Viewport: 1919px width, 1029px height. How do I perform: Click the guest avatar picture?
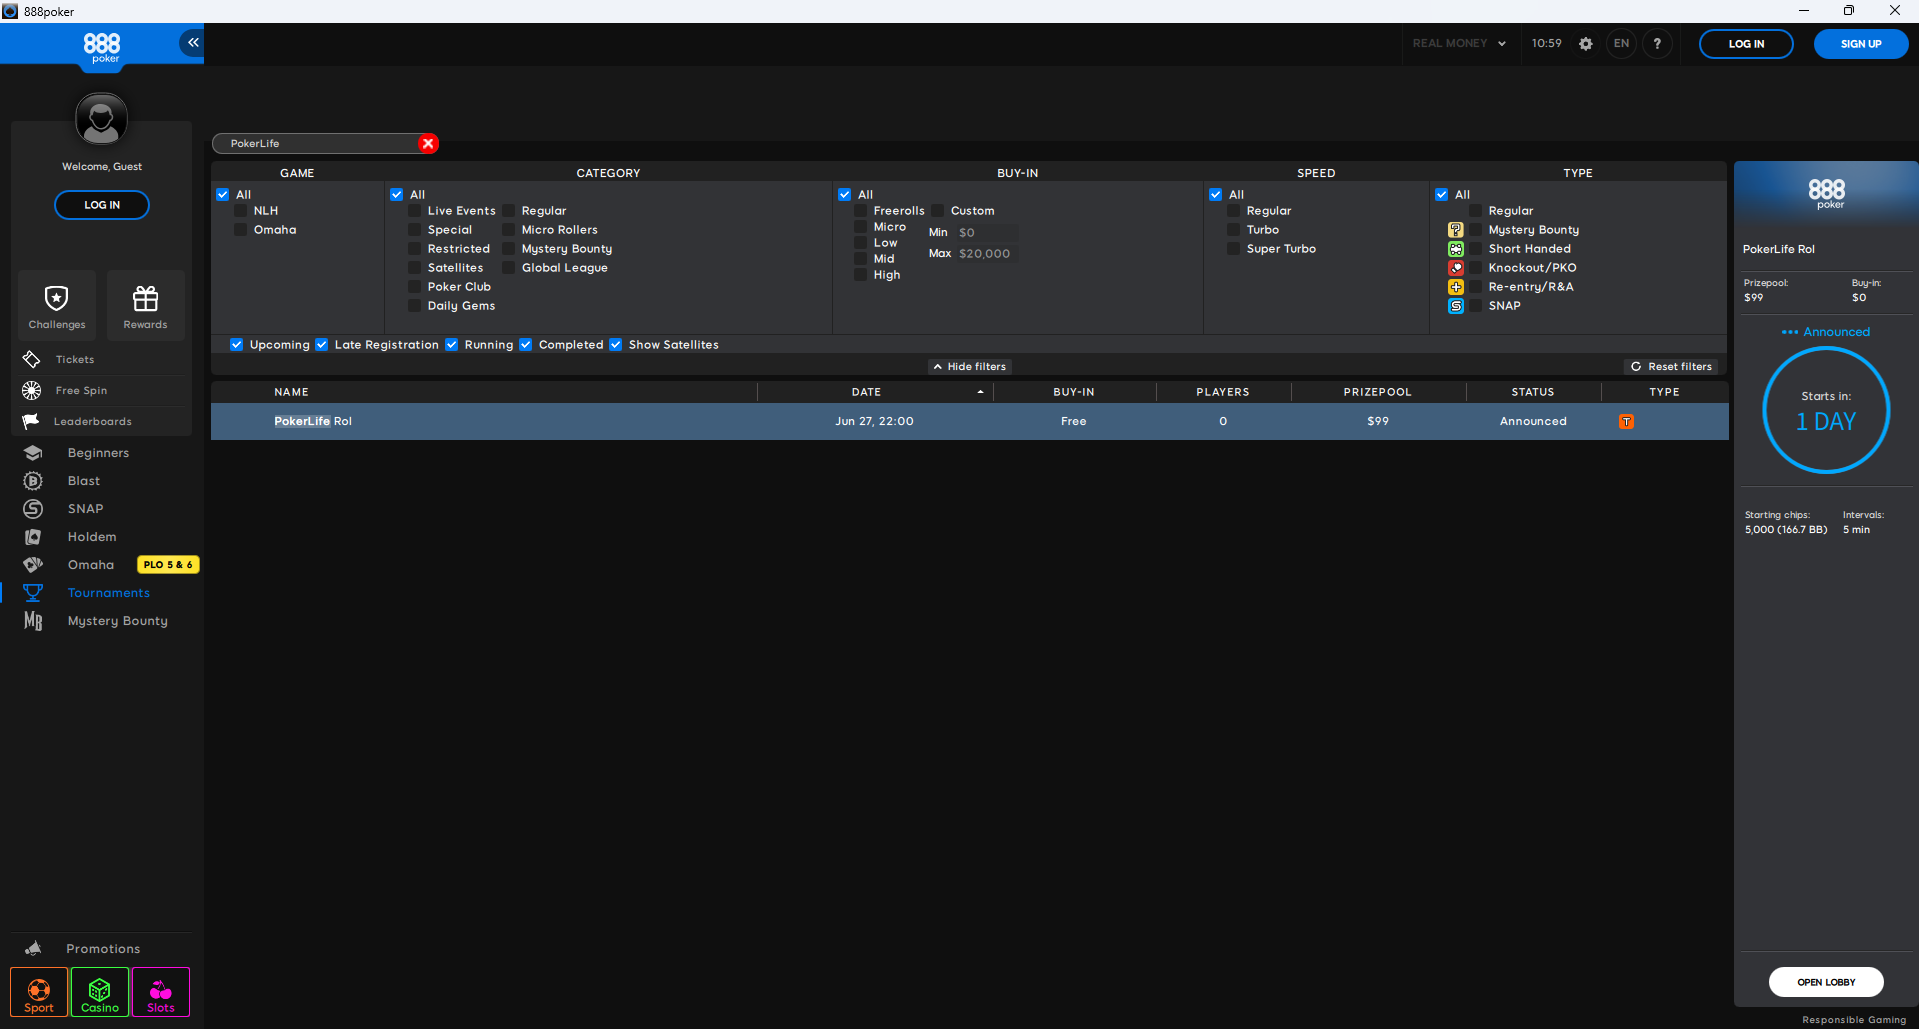101,119
